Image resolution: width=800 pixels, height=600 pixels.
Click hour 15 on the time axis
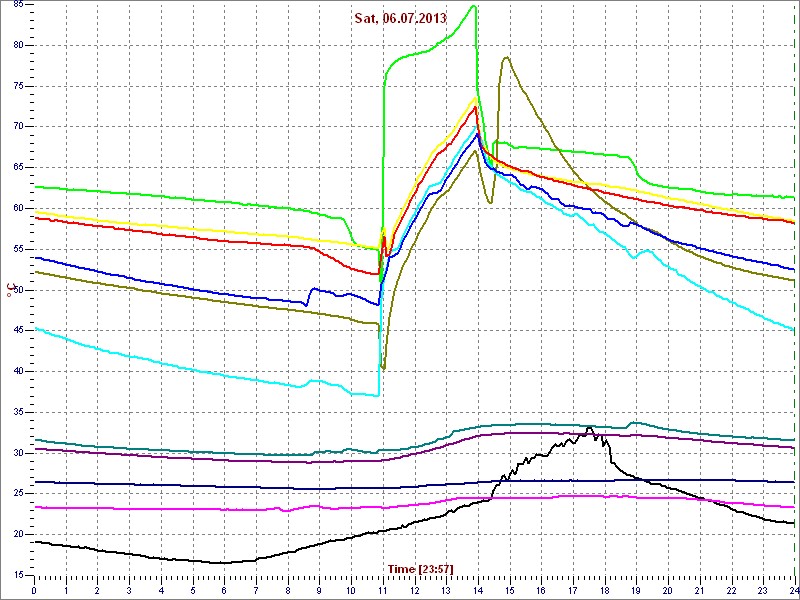510,590
